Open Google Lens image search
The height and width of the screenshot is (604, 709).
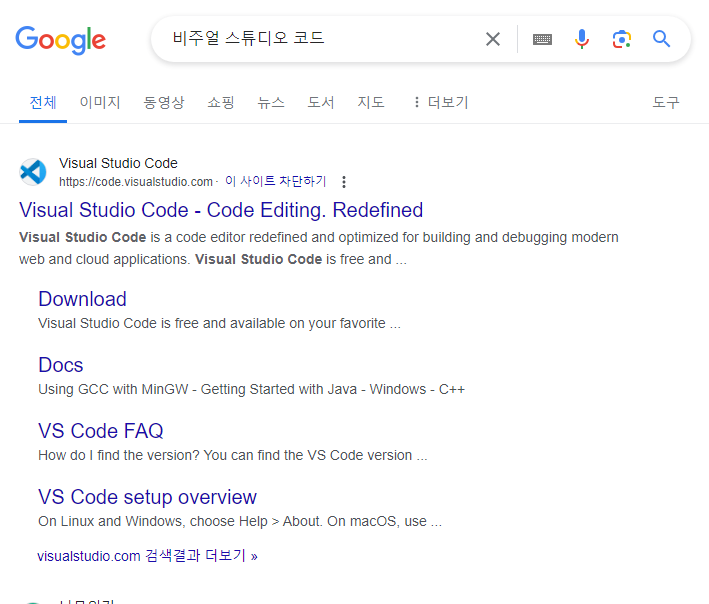tap(622, 39)
